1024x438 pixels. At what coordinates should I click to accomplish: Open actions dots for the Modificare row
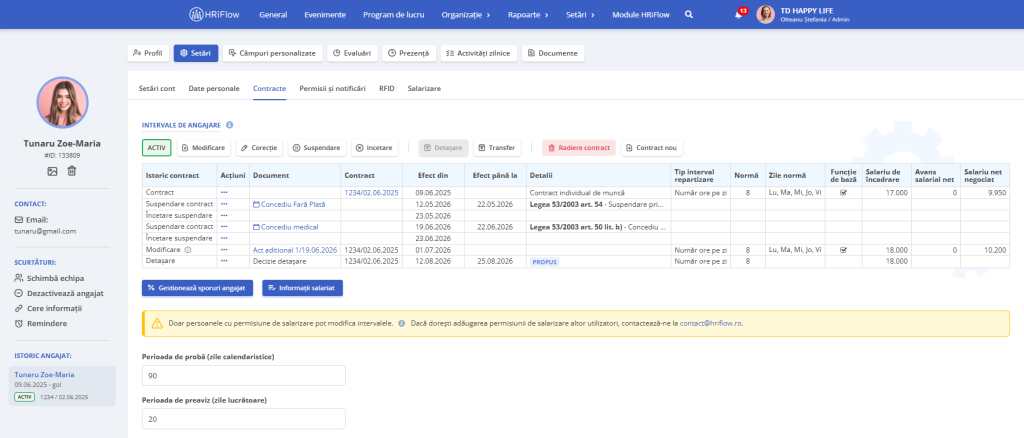(x=225, y=249)
